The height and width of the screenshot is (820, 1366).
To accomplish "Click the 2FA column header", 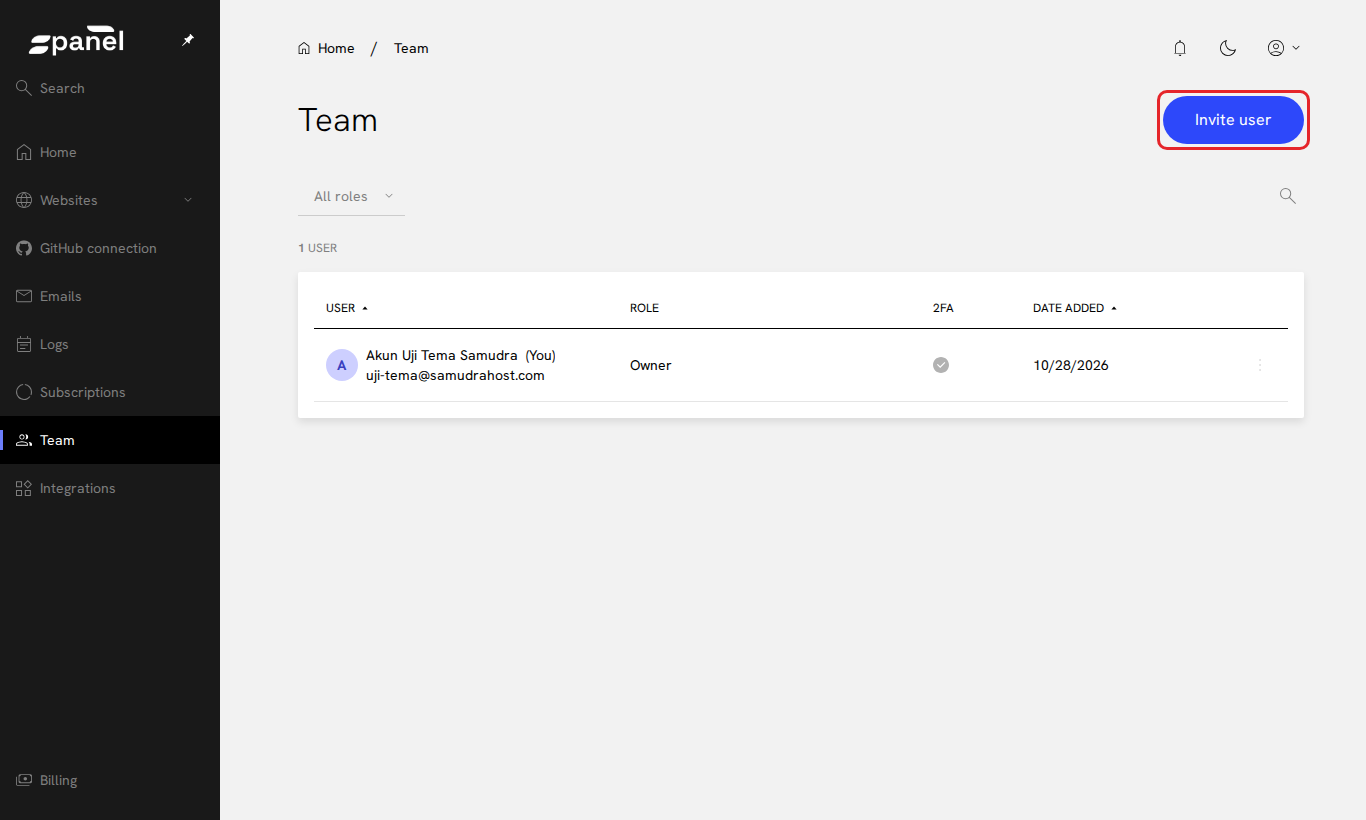I will (943, 308).
